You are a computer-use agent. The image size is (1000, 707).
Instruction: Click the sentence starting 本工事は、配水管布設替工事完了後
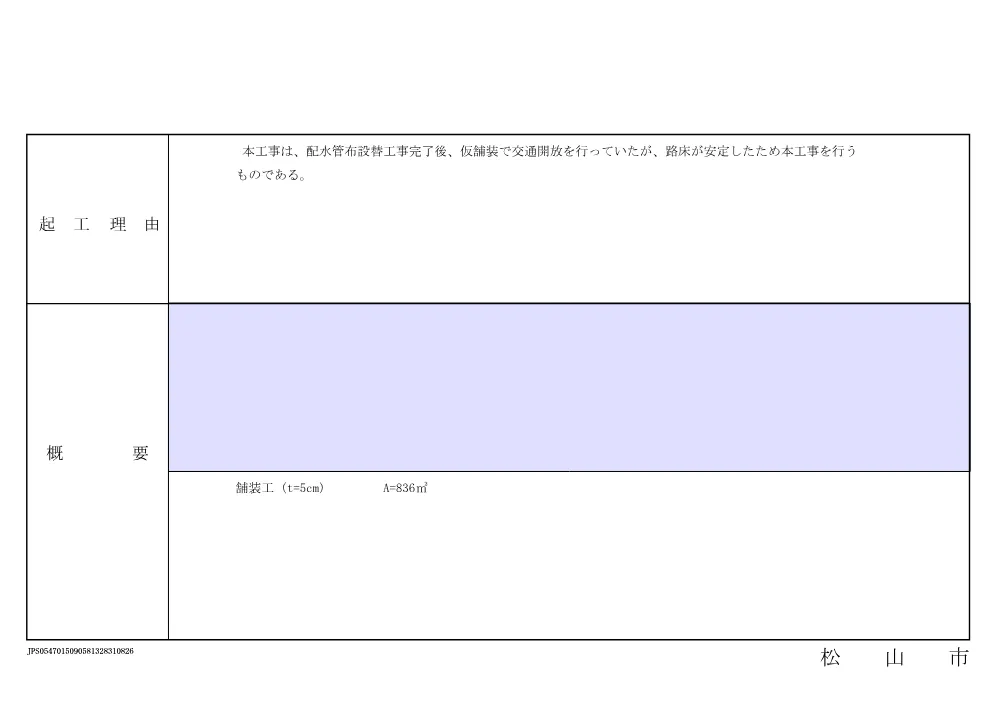click(549, 152)
